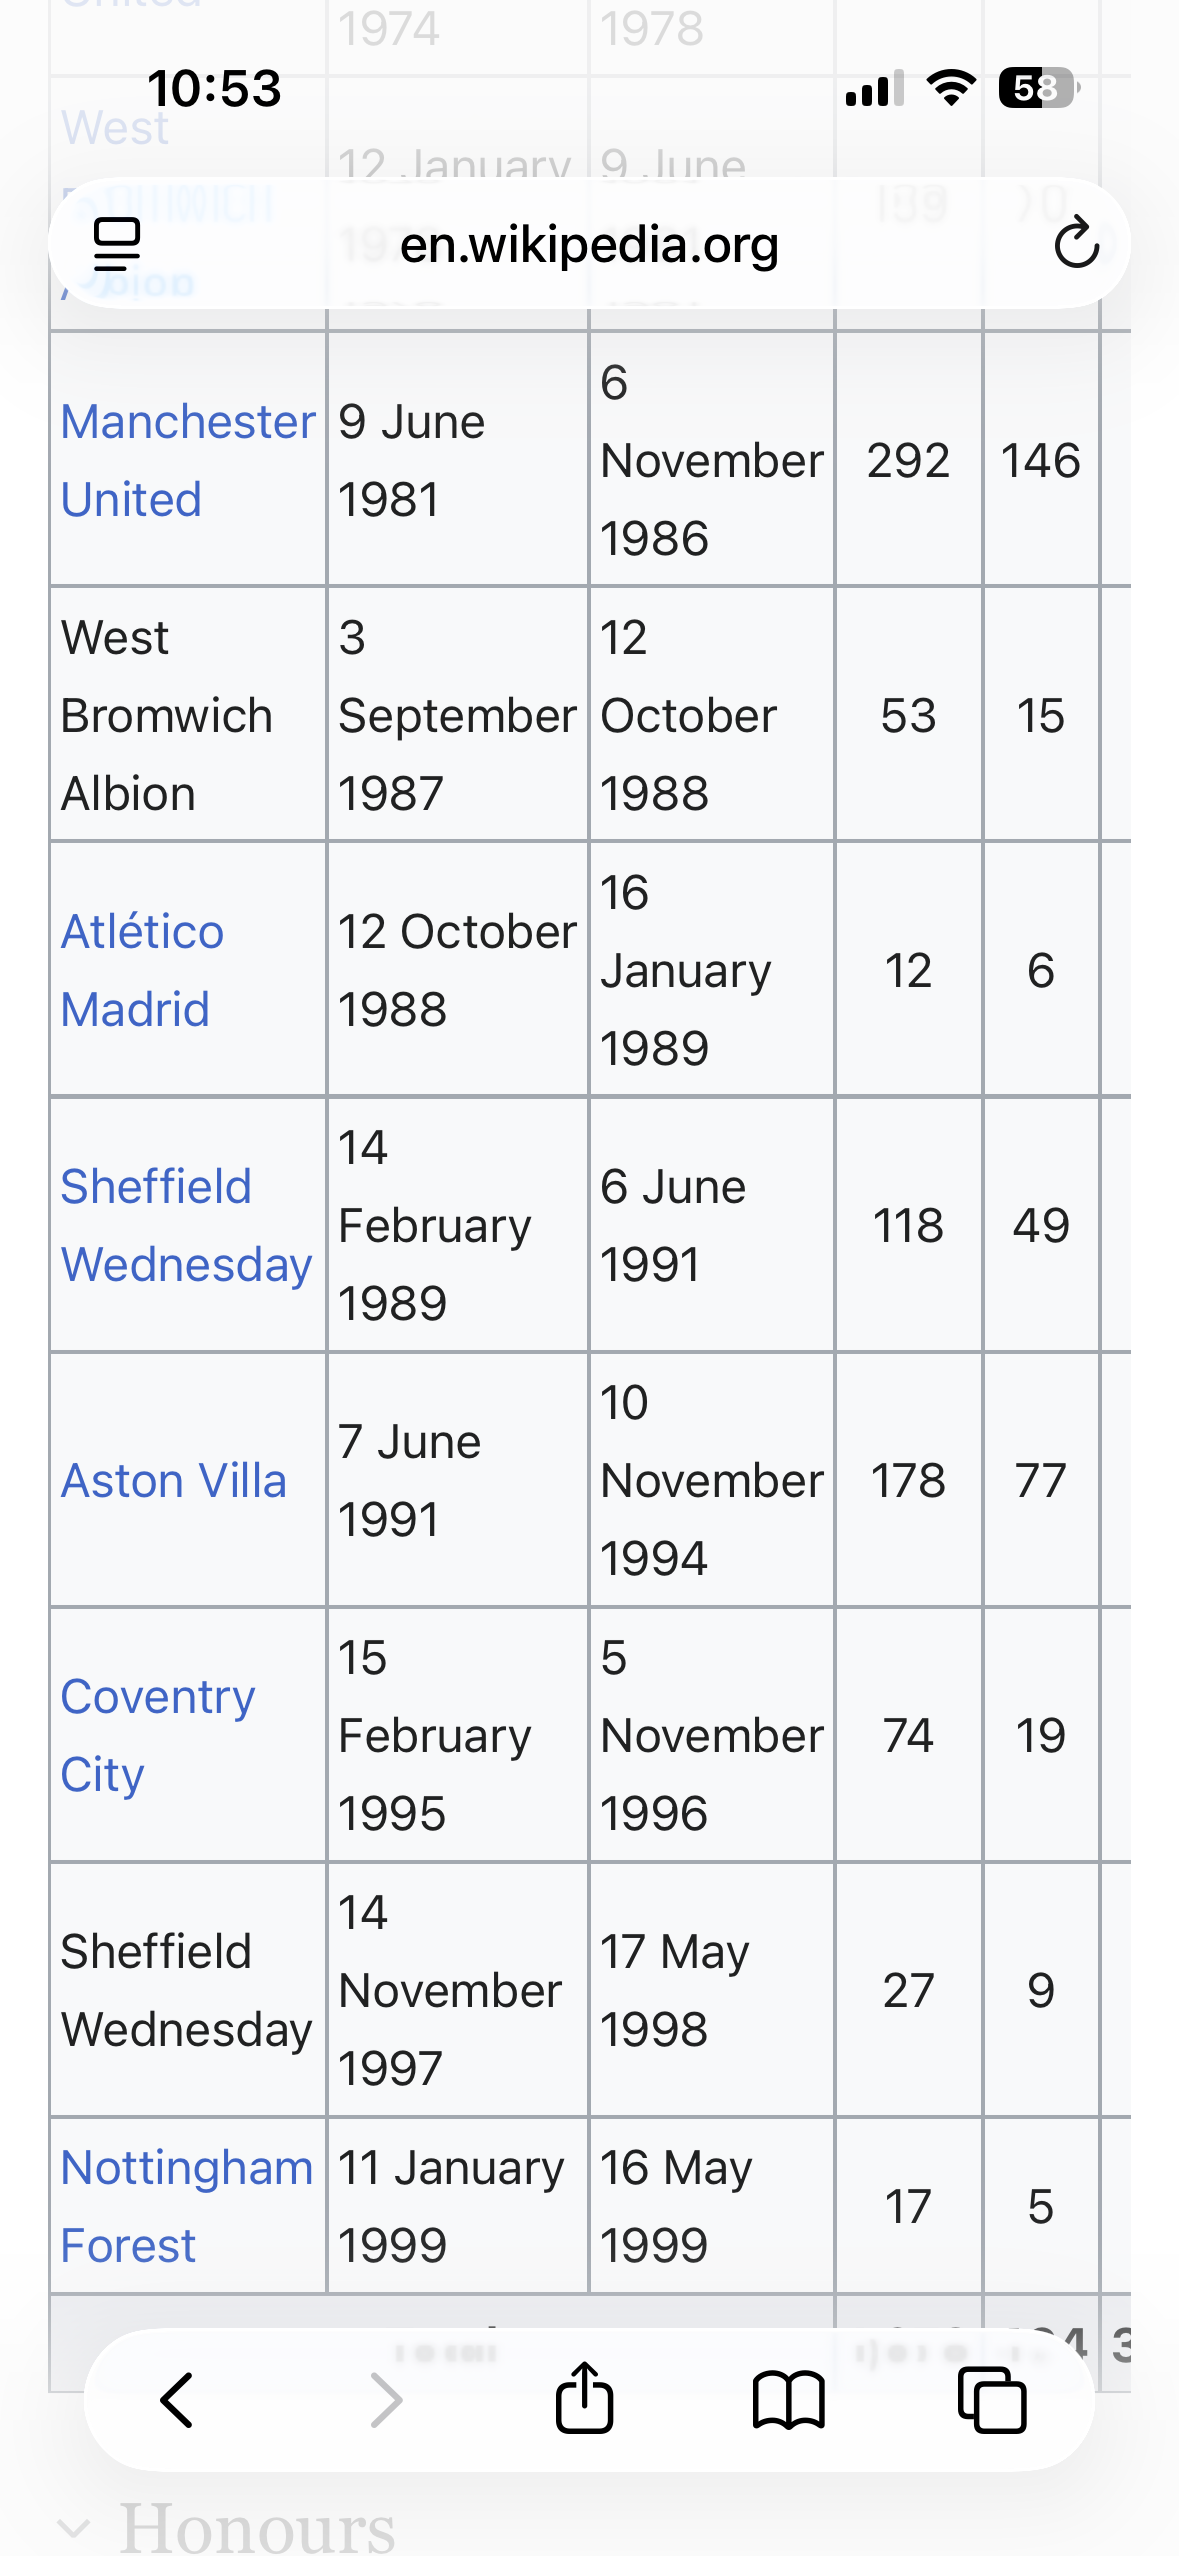1179x2556 pixels.
Task: Tap the 10:53 clock in status bar
Action: click(x=214, y=88)
